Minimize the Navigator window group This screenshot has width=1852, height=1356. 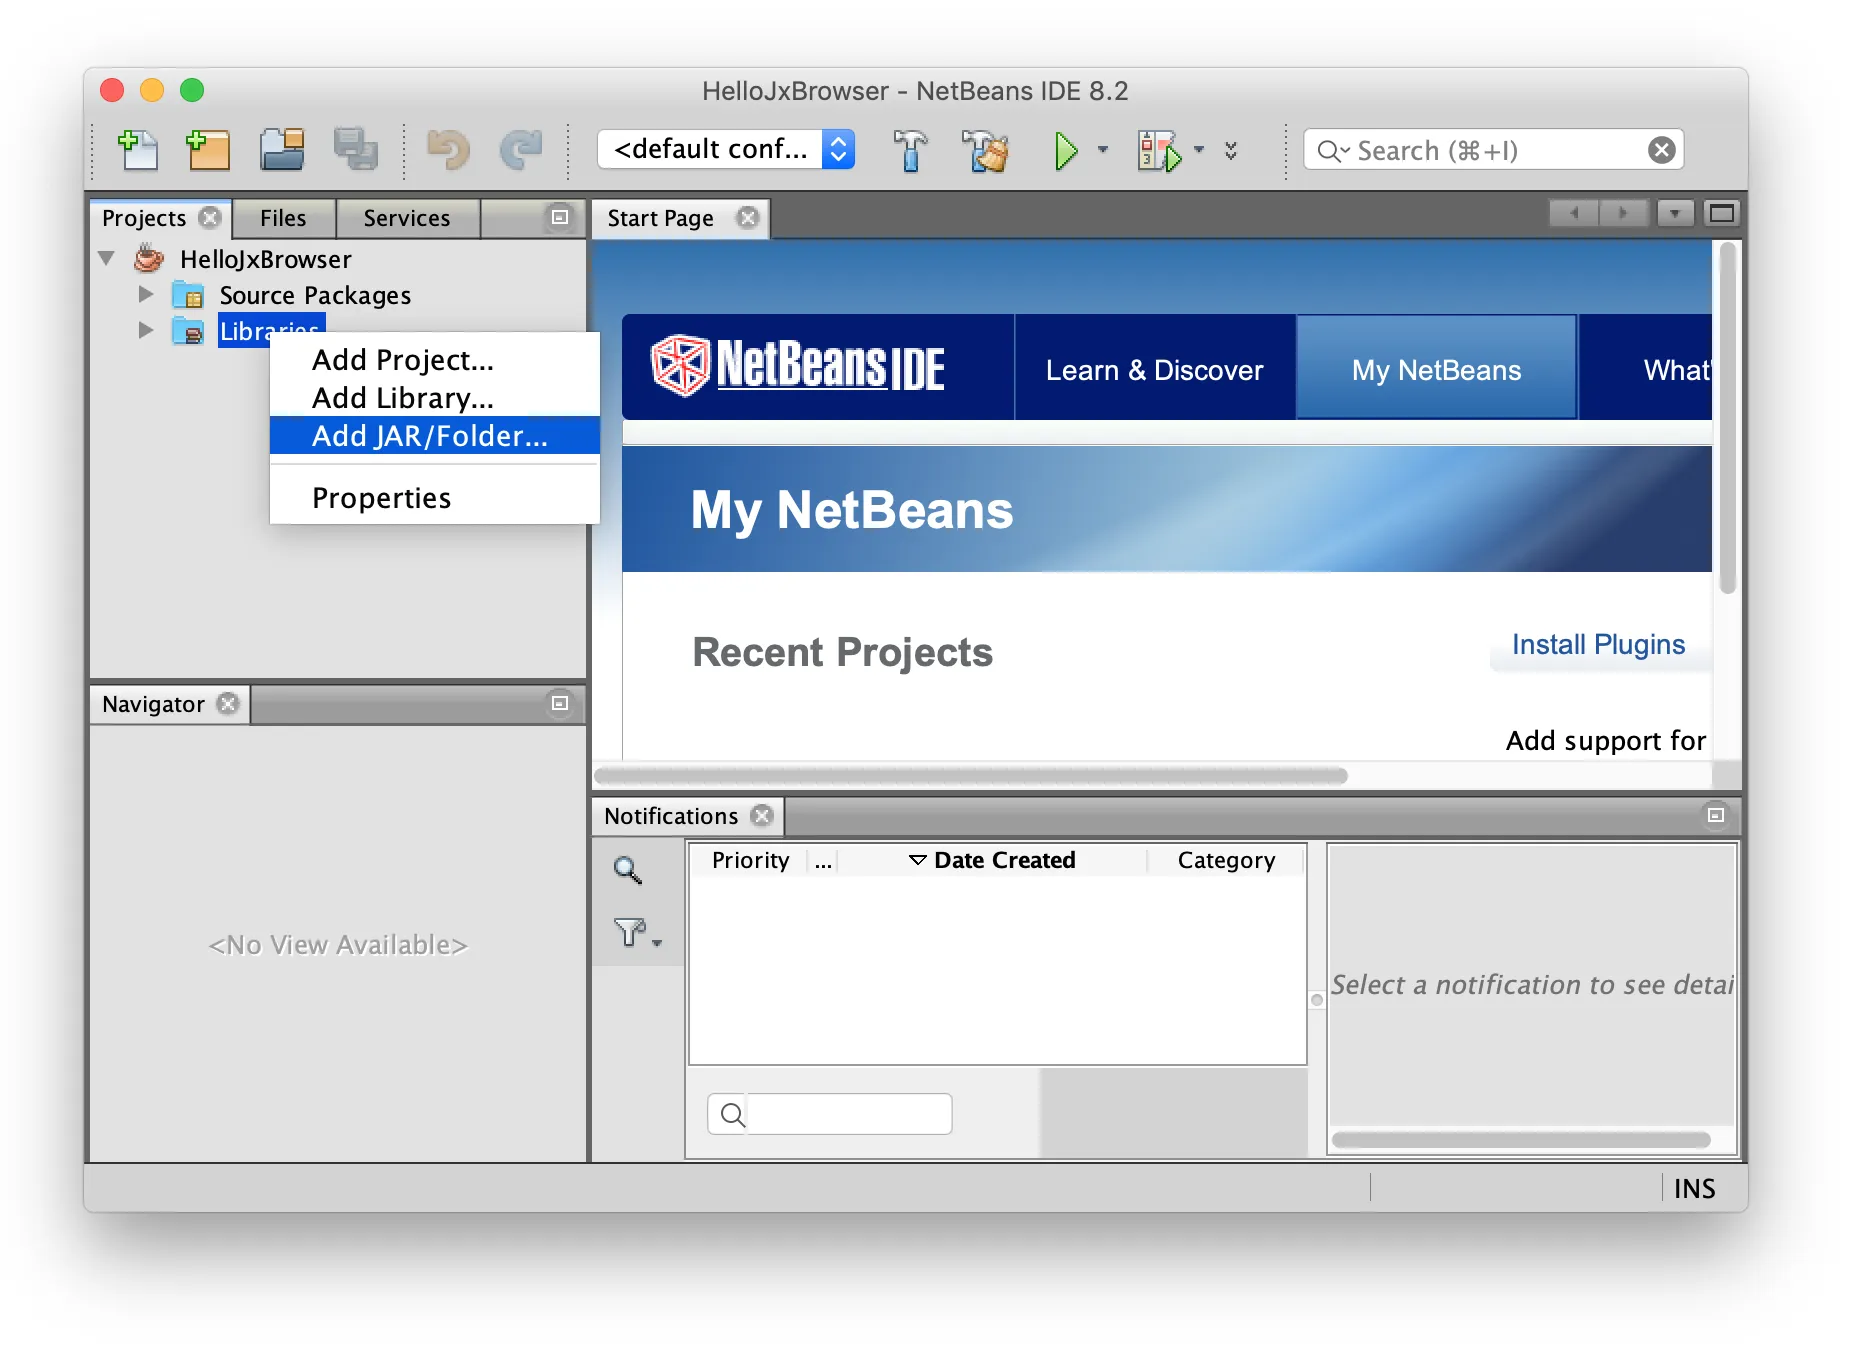[560, 703]
